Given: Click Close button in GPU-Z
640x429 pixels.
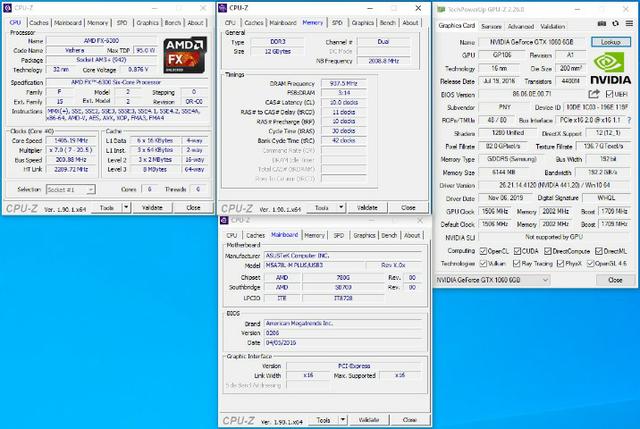Looking at the screenshot, I should 615,280.
